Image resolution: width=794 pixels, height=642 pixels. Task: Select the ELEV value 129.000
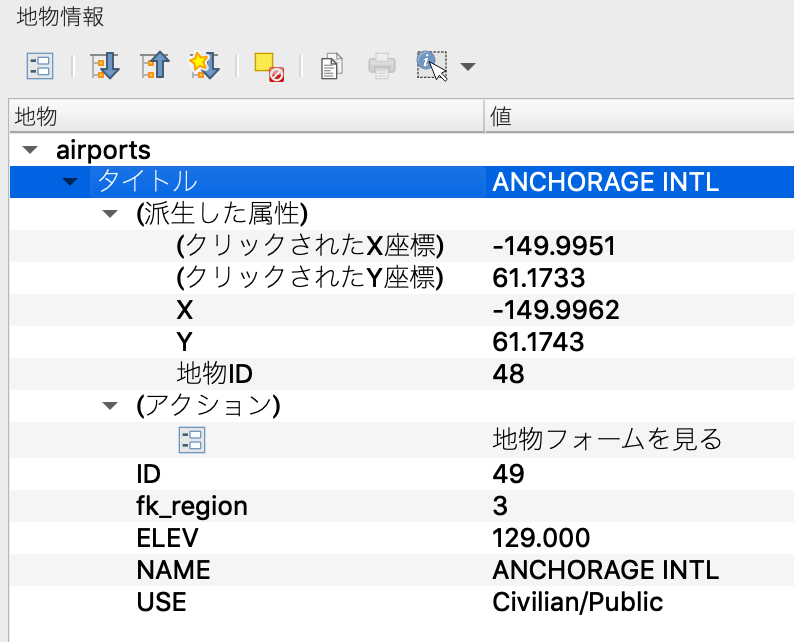coord(541,538)
